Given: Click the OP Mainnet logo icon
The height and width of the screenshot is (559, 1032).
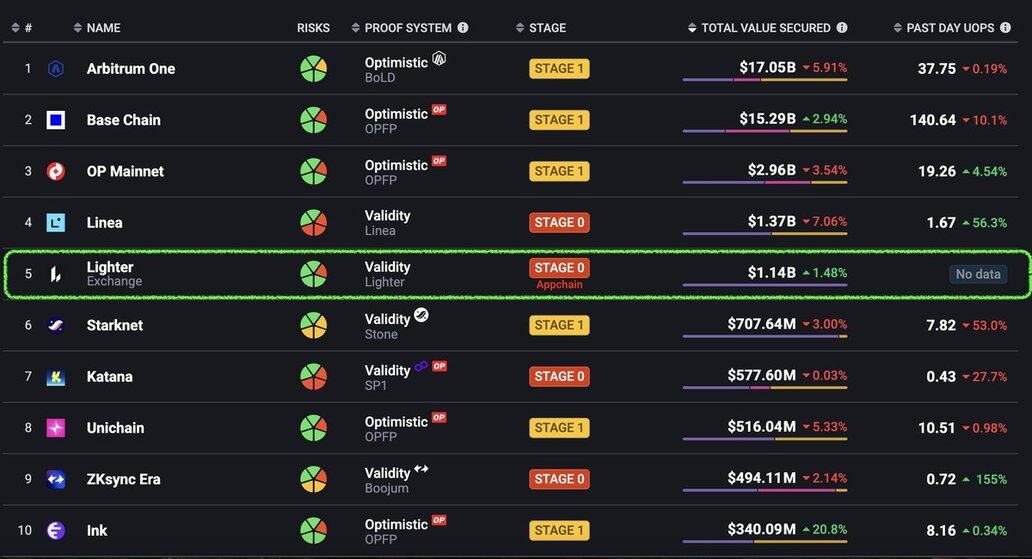Looking at the screenshot, I should point(56,171).
